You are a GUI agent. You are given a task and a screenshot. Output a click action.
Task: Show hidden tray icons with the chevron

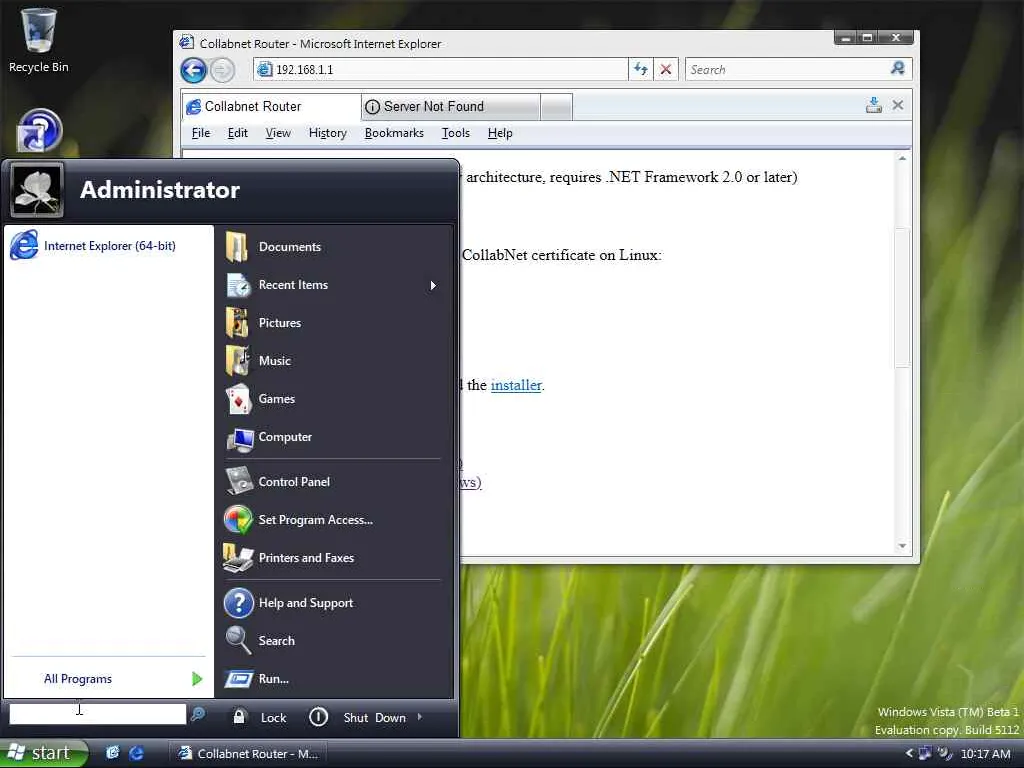[x=908, y=754]
